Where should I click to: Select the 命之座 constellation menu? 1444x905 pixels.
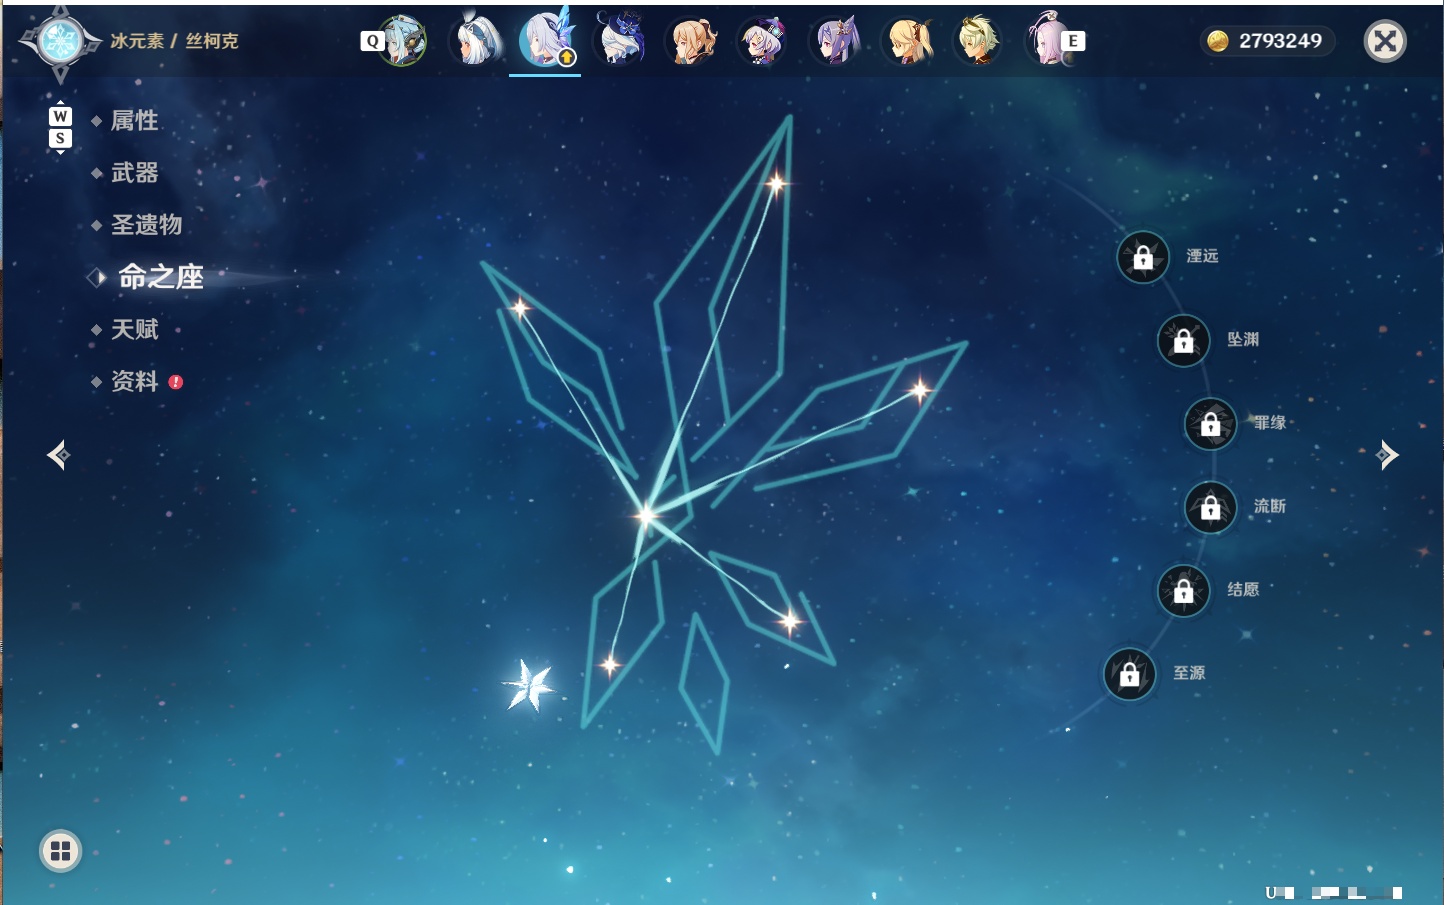point(160,277)
